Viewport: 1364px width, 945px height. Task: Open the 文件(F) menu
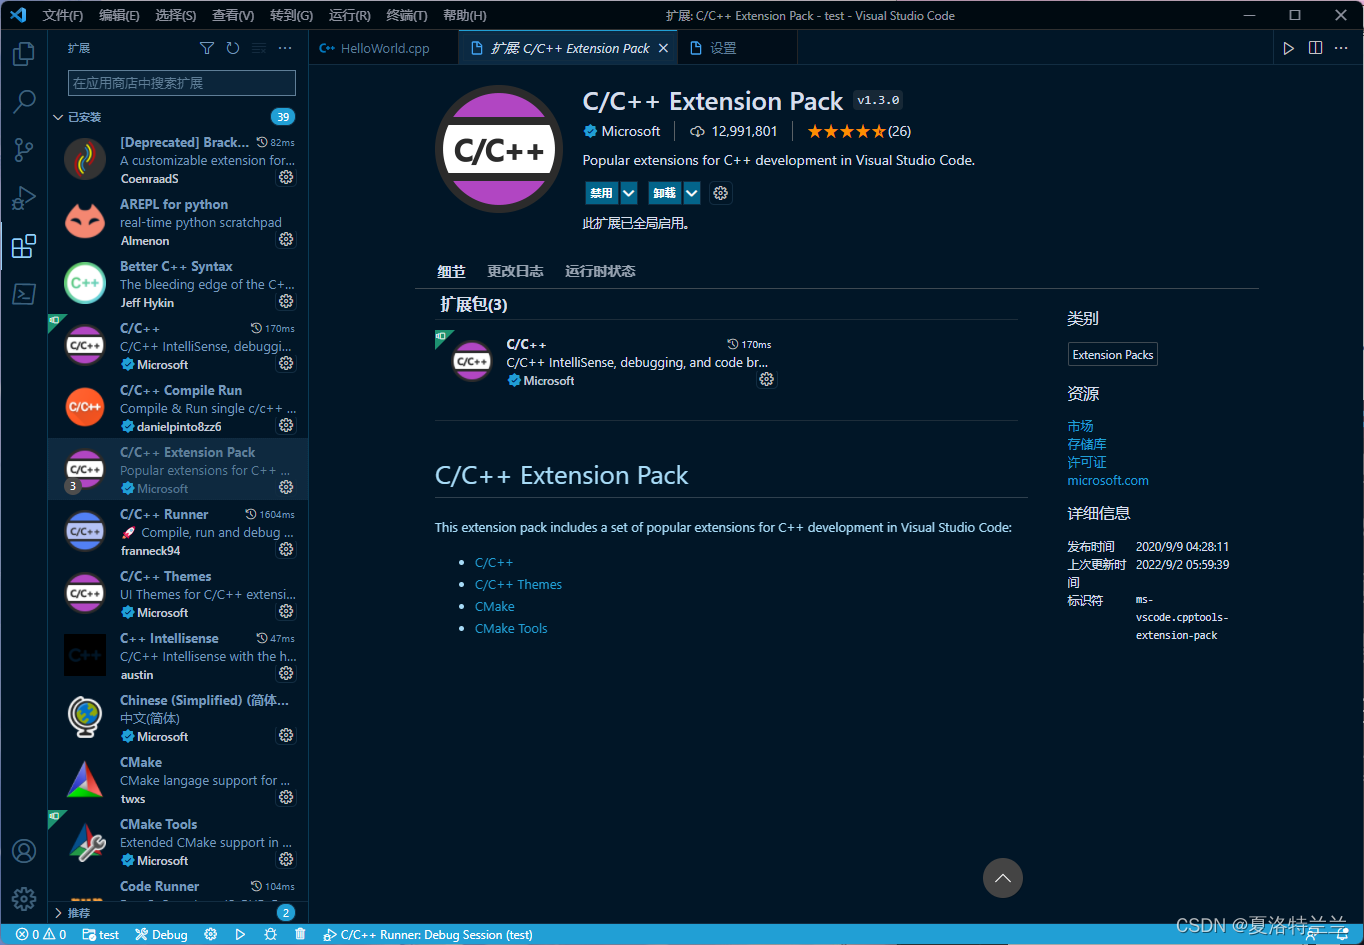(x=63, y=15)
